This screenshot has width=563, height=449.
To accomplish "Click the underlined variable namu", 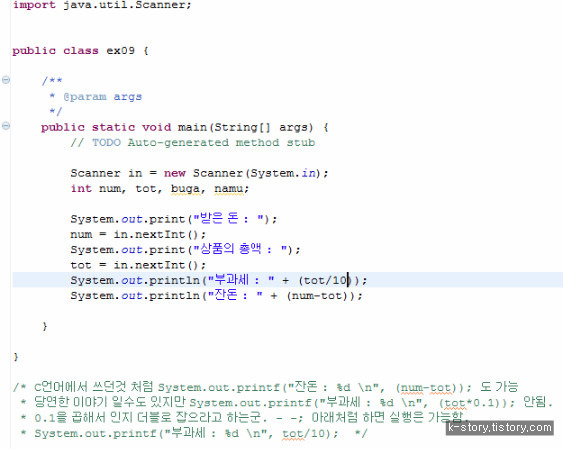I will click(229, 189).
